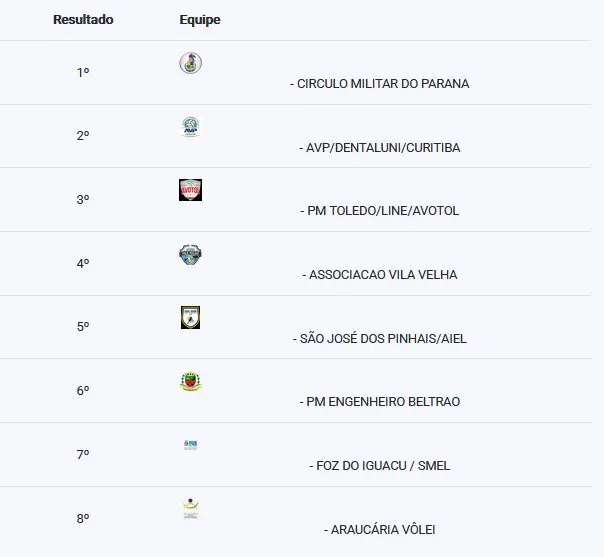Click the PM TOLEDO/LINE/AVOTOL team name
604x557 pixels.
tap(380, 211)
